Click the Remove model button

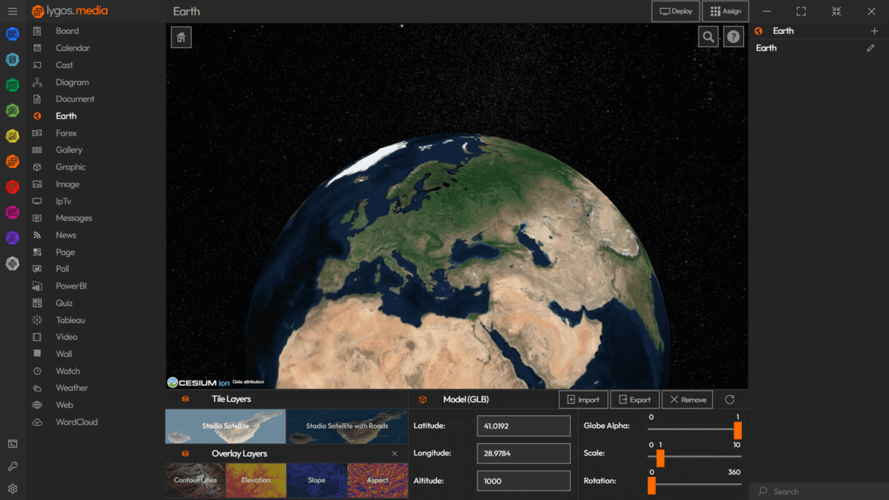[688, 400]
